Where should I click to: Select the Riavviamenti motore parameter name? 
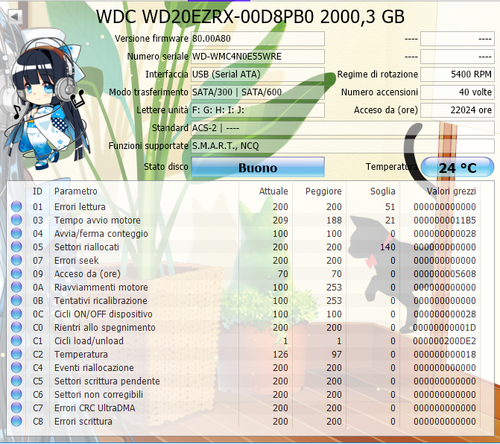tap(101, 287)
